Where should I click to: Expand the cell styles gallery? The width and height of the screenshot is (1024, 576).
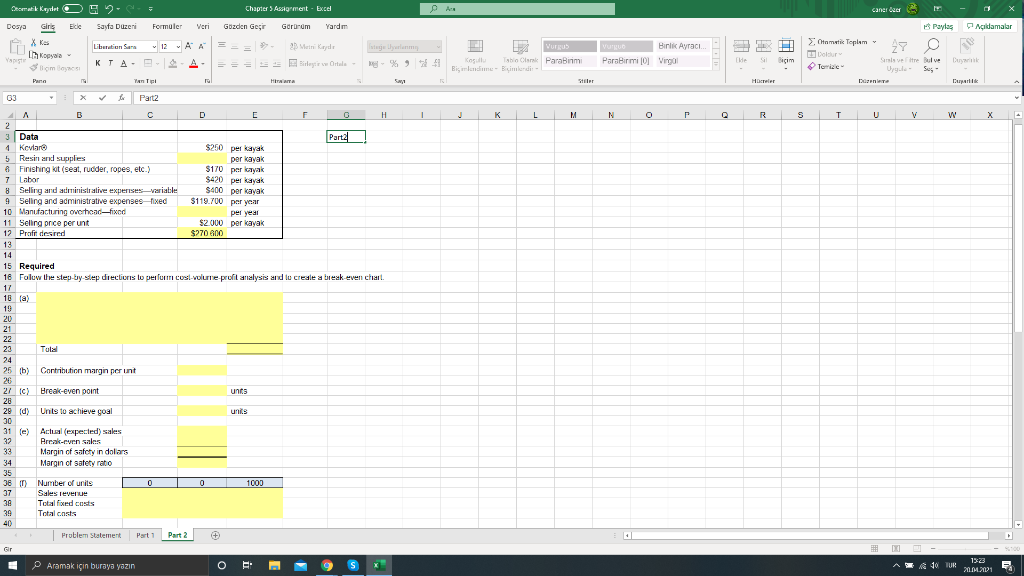pyautogui.click(x=716, y=65)
